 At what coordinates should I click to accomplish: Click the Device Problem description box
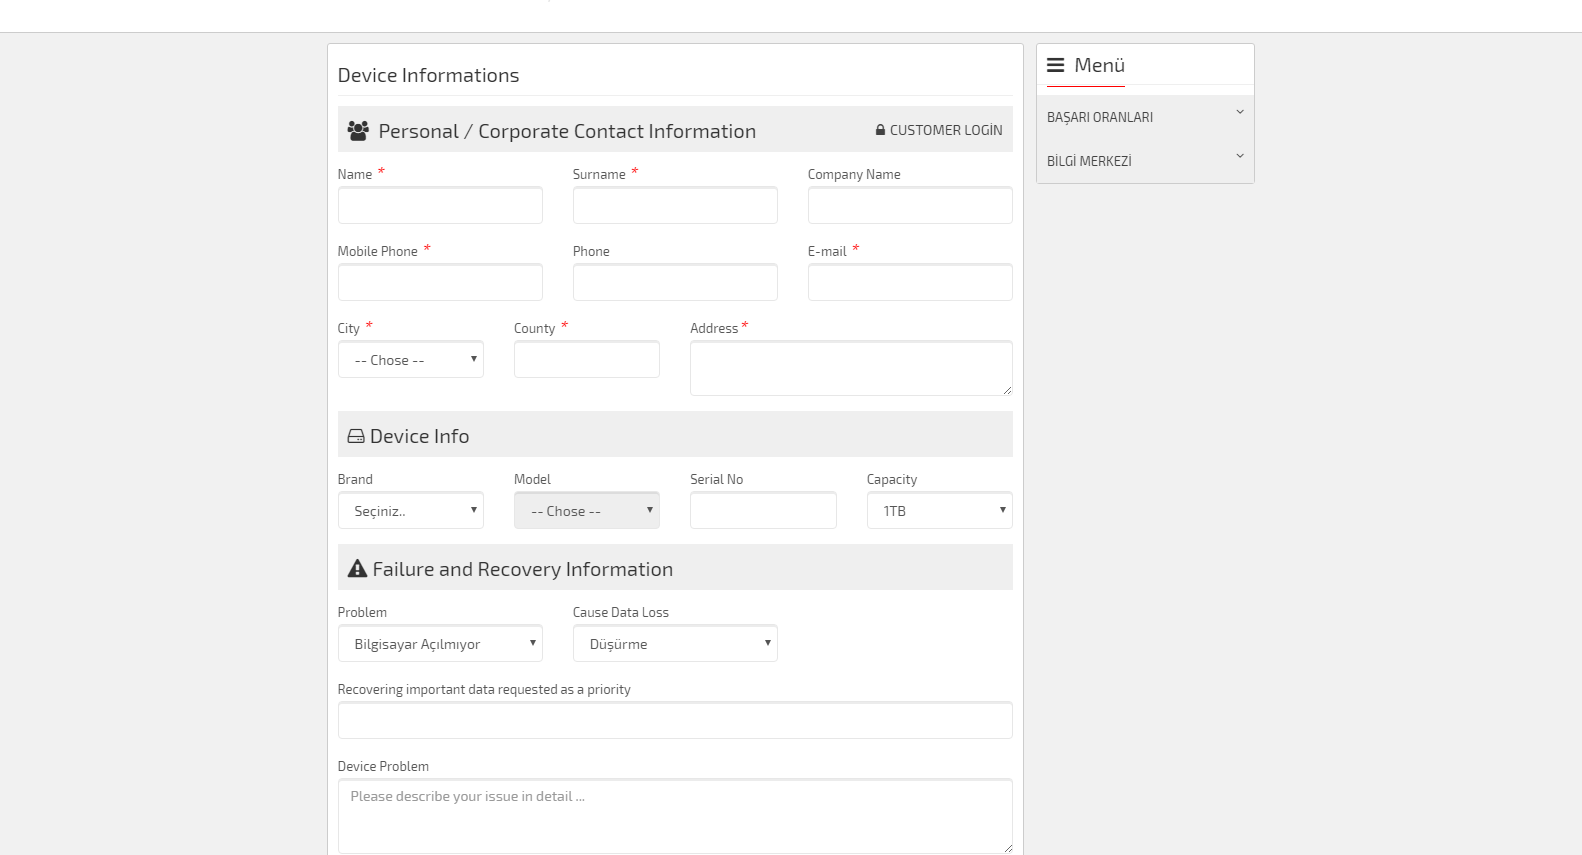click(675, 816)
